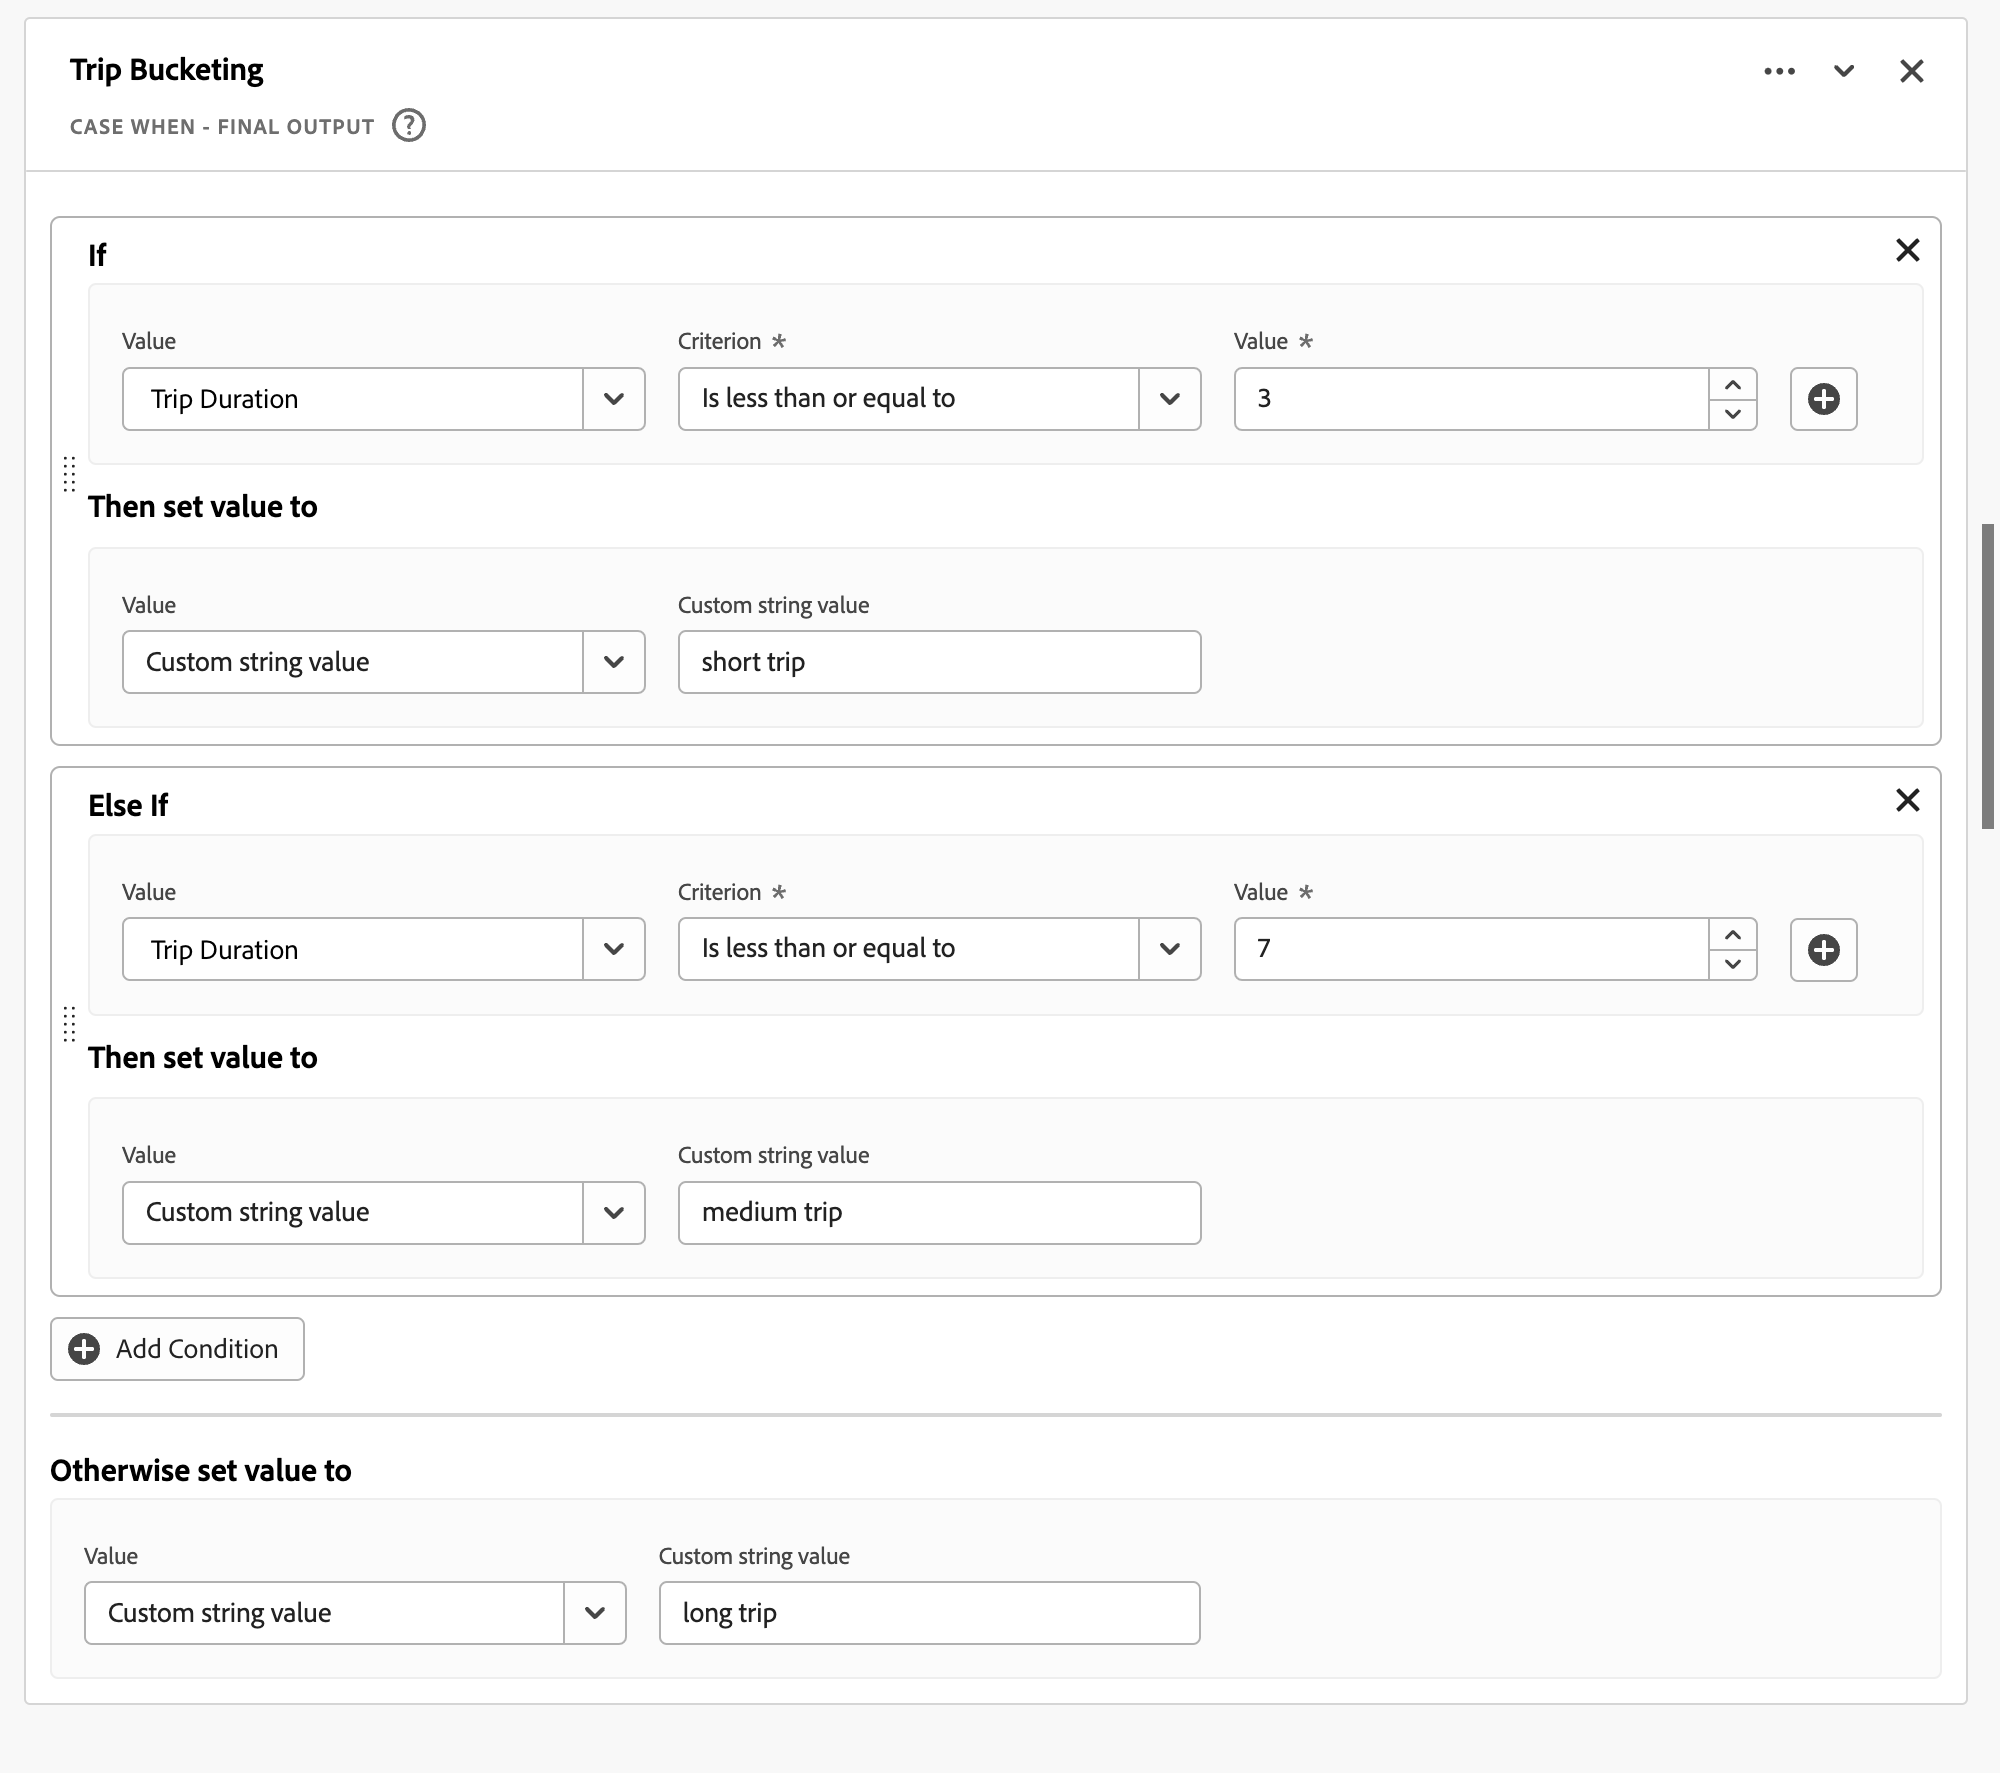
Task: Remove the If condition block
Action: click(1907, 250)
